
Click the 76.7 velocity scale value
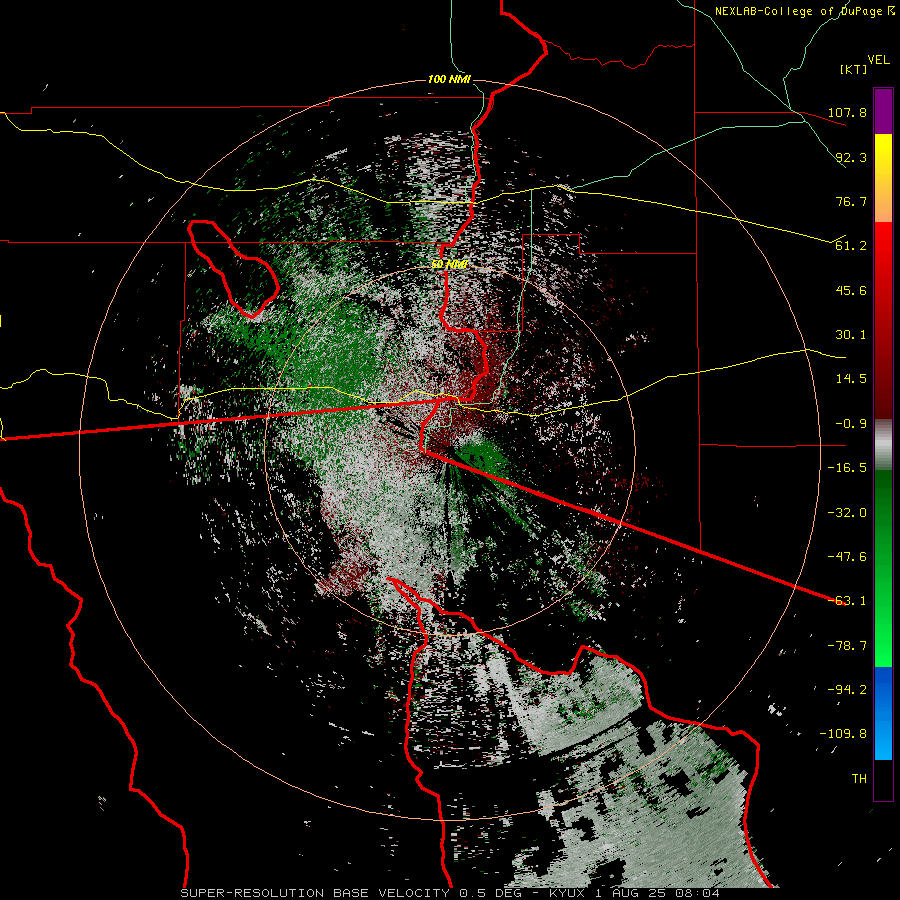tap(851, 201)
